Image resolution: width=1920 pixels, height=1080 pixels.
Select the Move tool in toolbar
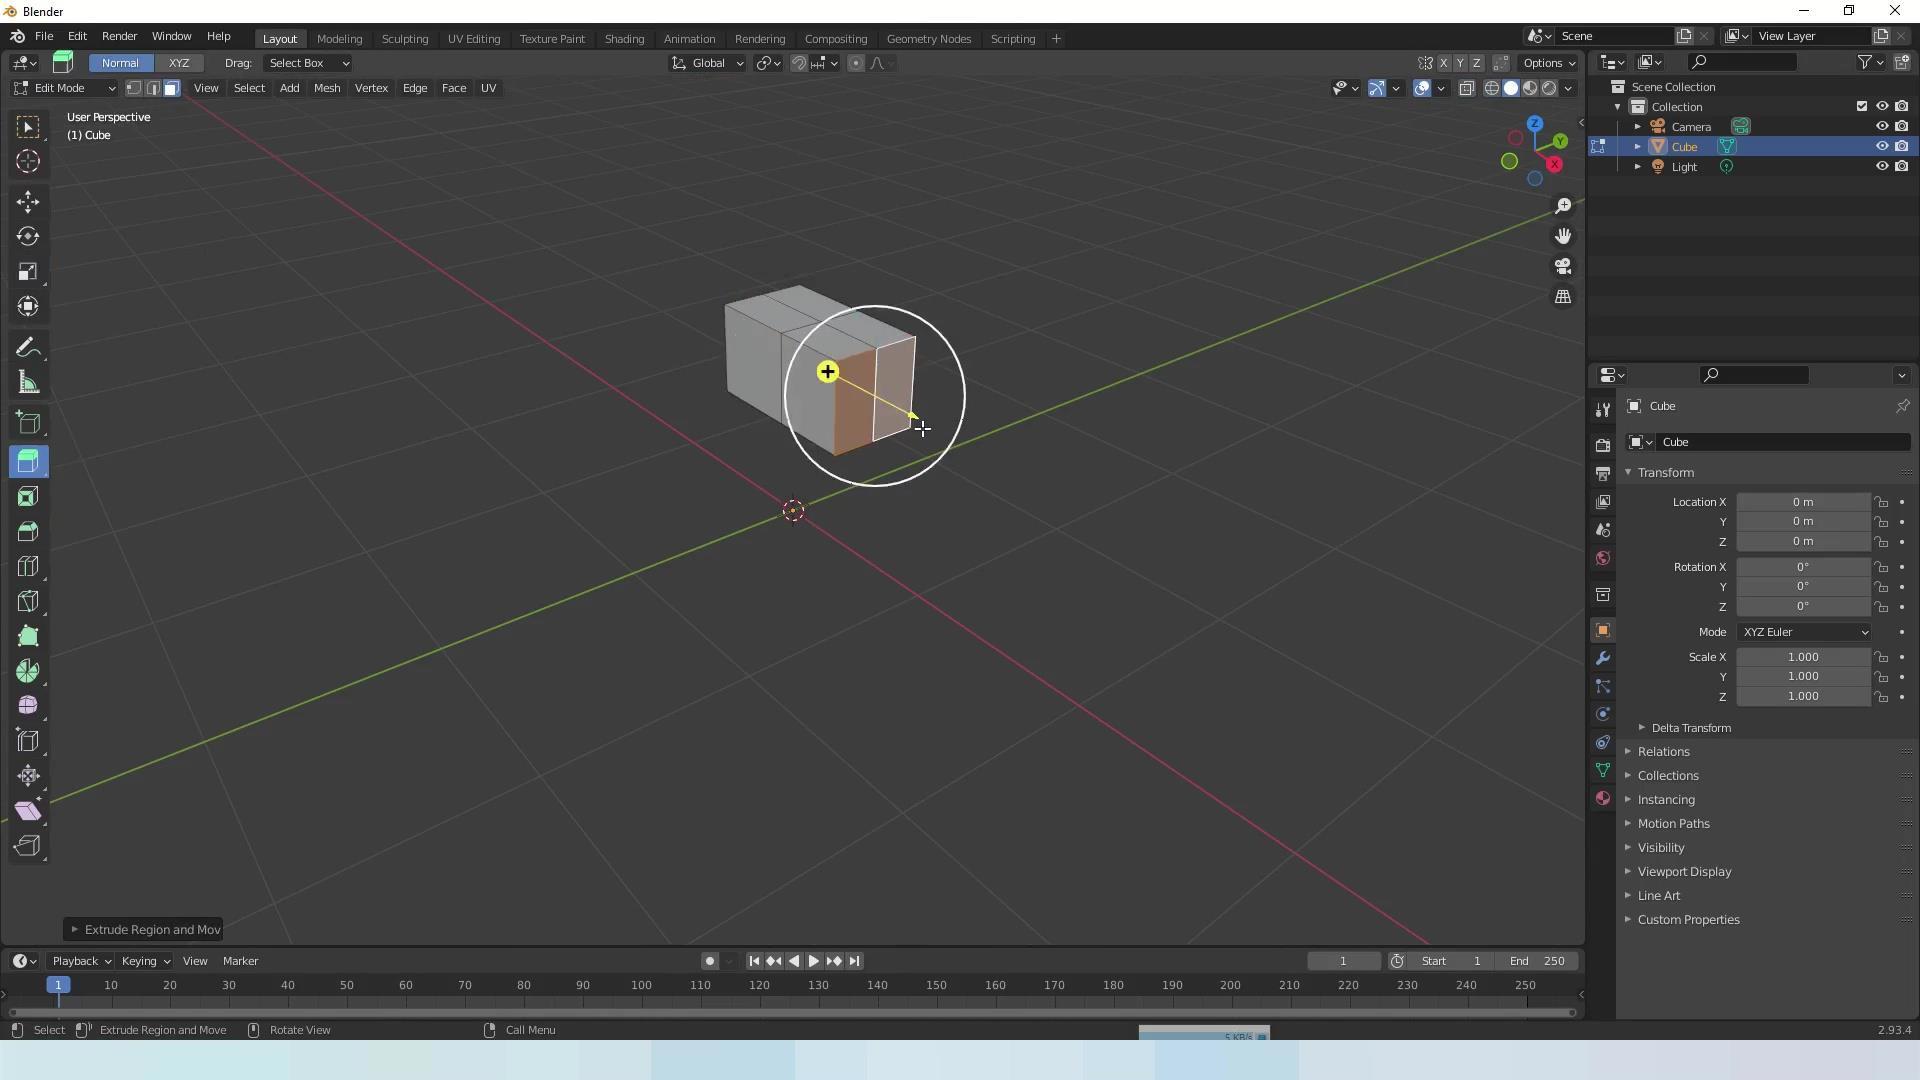coord(28,202)
